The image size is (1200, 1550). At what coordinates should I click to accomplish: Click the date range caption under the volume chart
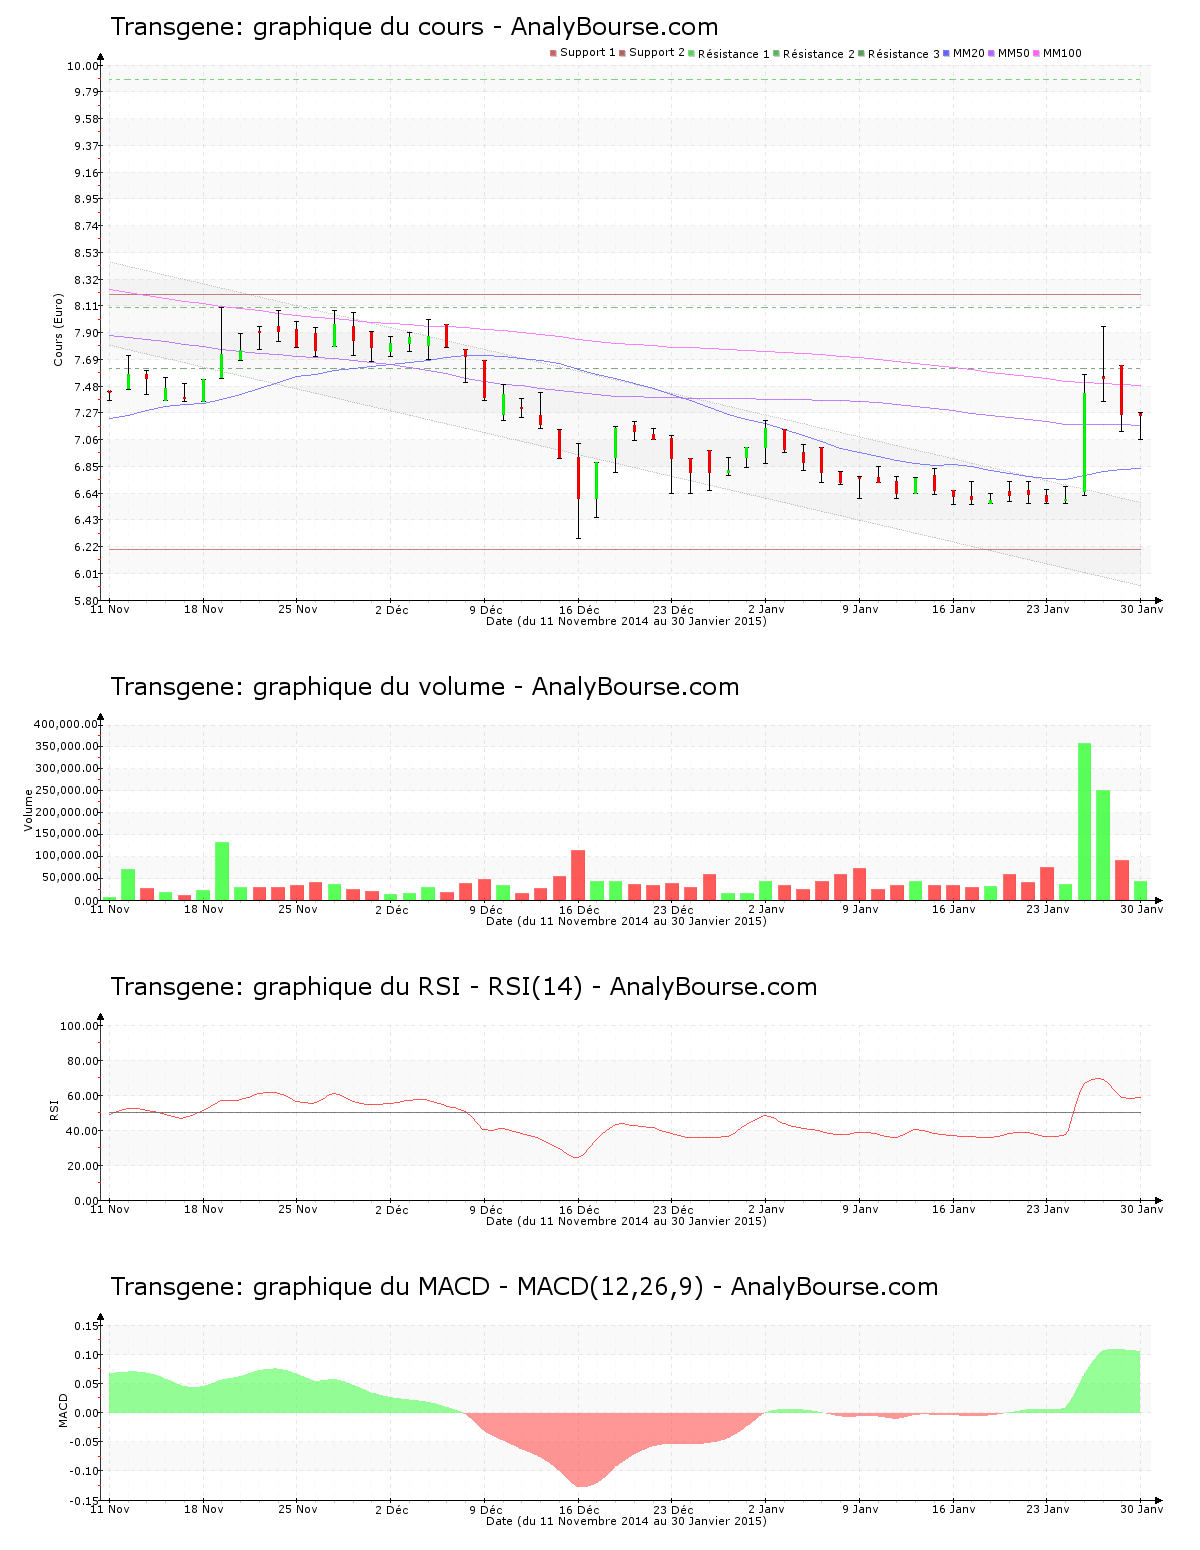(x=626, y=921)
